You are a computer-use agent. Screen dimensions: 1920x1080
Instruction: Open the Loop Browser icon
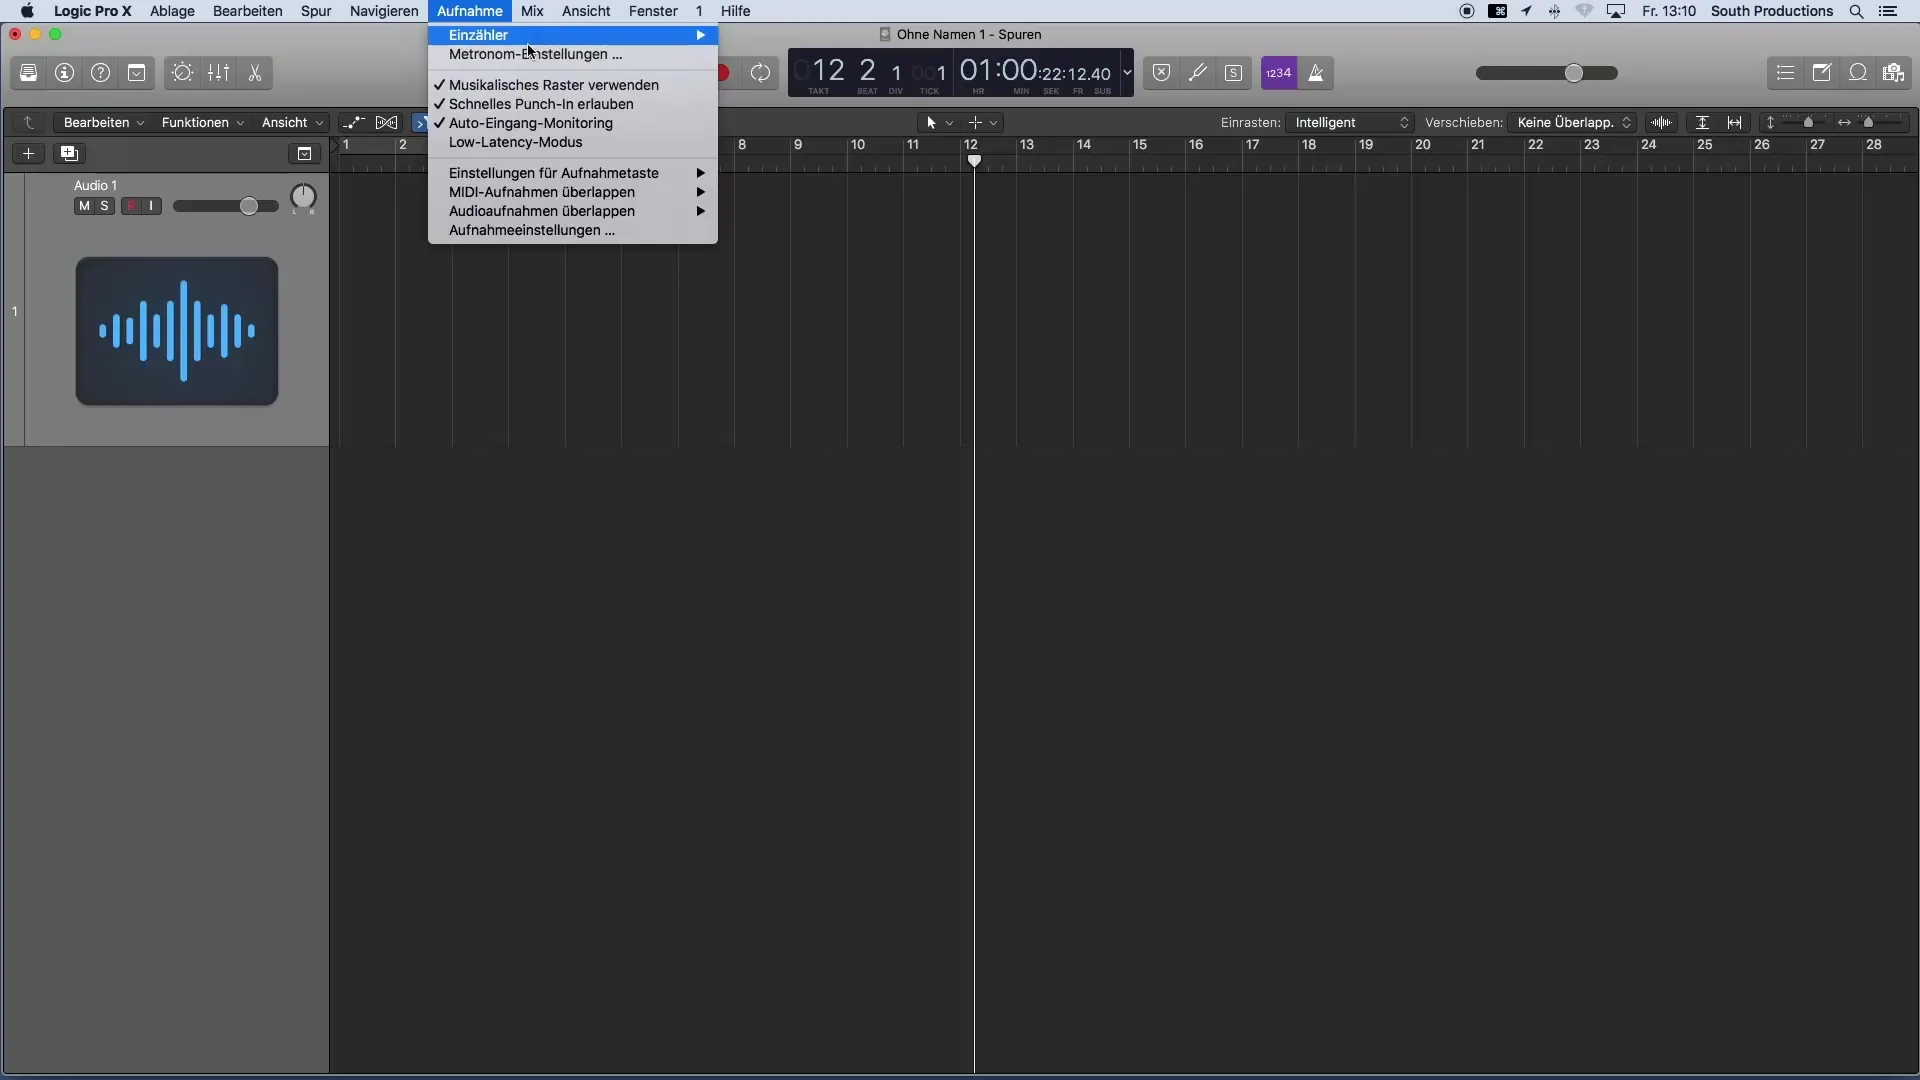coord(1858,73)
